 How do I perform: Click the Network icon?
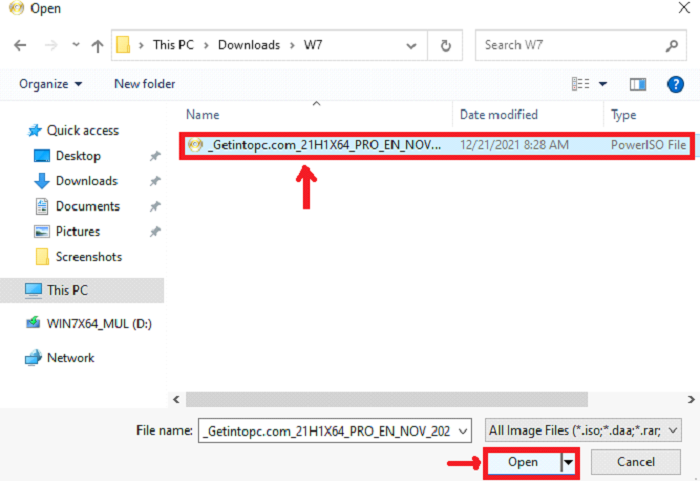[x=33, y=357]
